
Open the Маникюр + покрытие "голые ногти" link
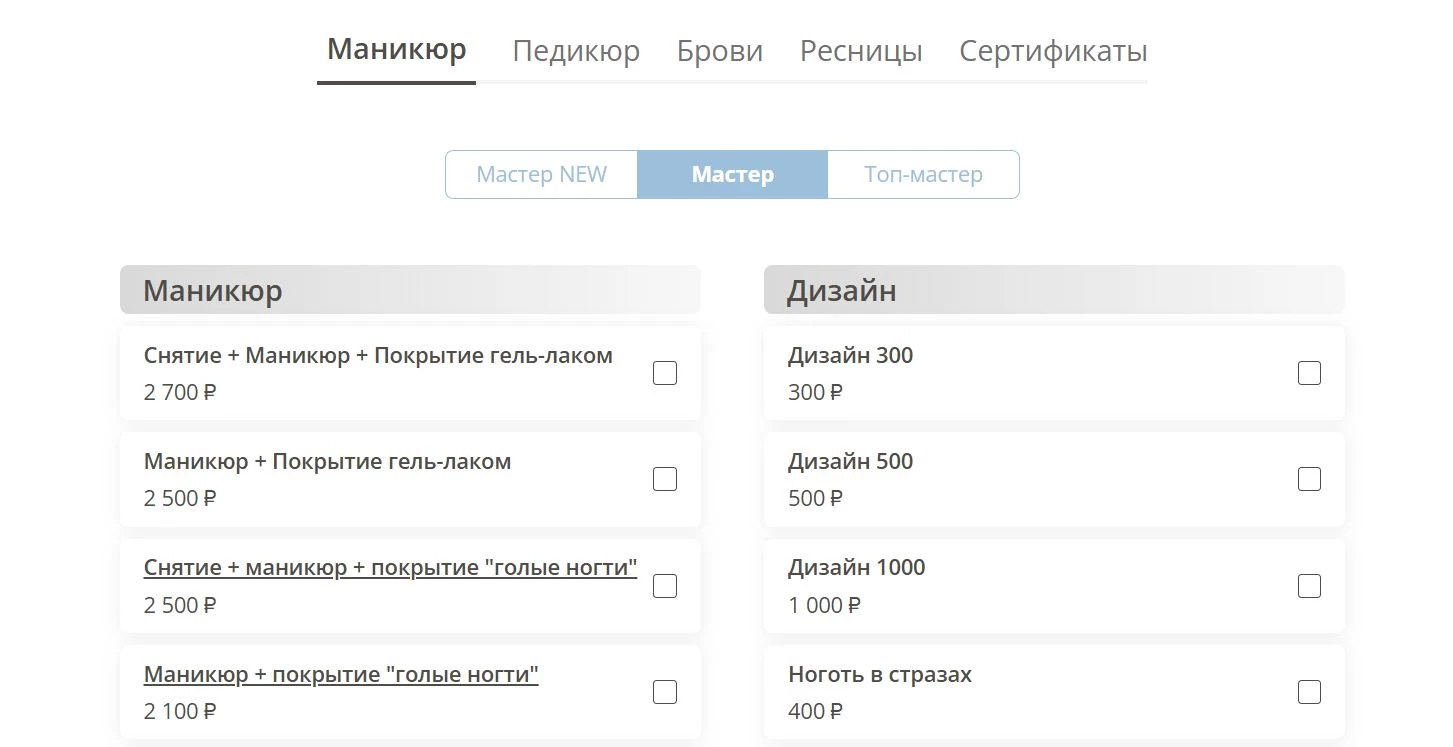coord(342,674)
